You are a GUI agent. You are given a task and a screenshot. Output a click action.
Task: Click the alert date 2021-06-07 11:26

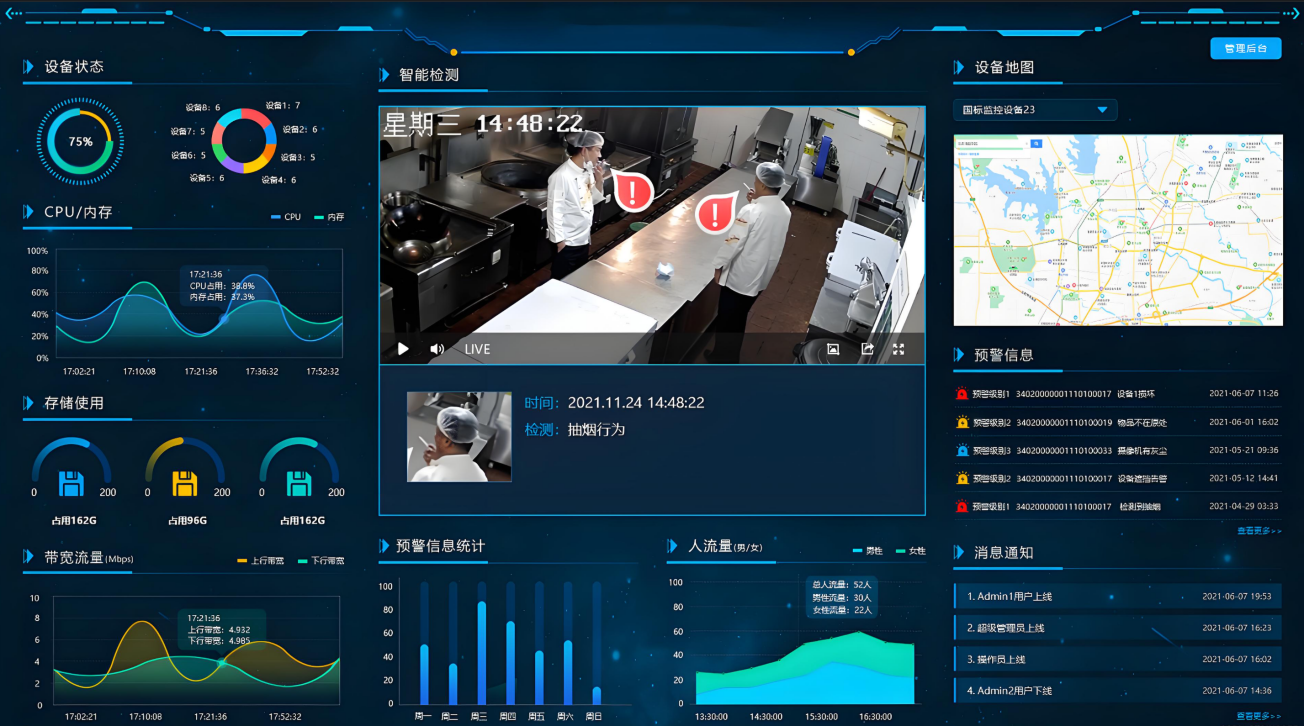click(1244, 393)
